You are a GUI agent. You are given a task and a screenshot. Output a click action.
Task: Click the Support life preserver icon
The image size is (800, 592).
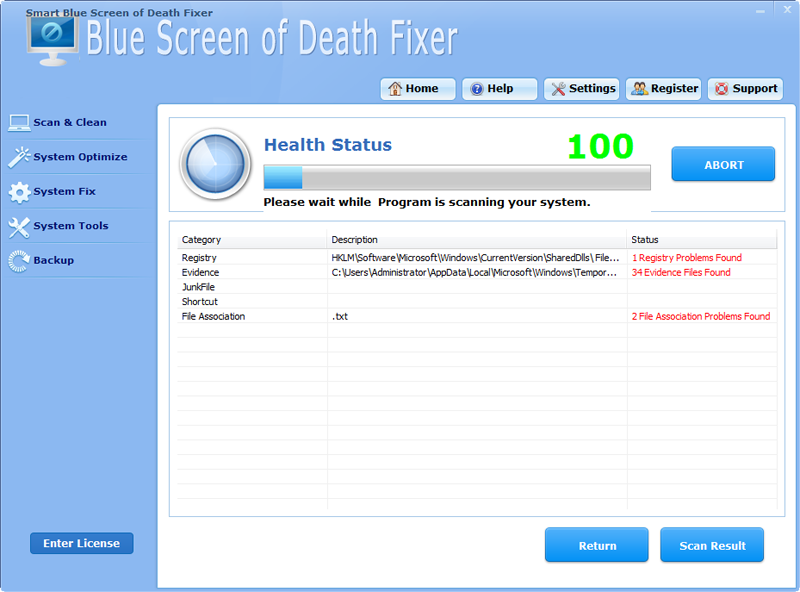point(721,88)
